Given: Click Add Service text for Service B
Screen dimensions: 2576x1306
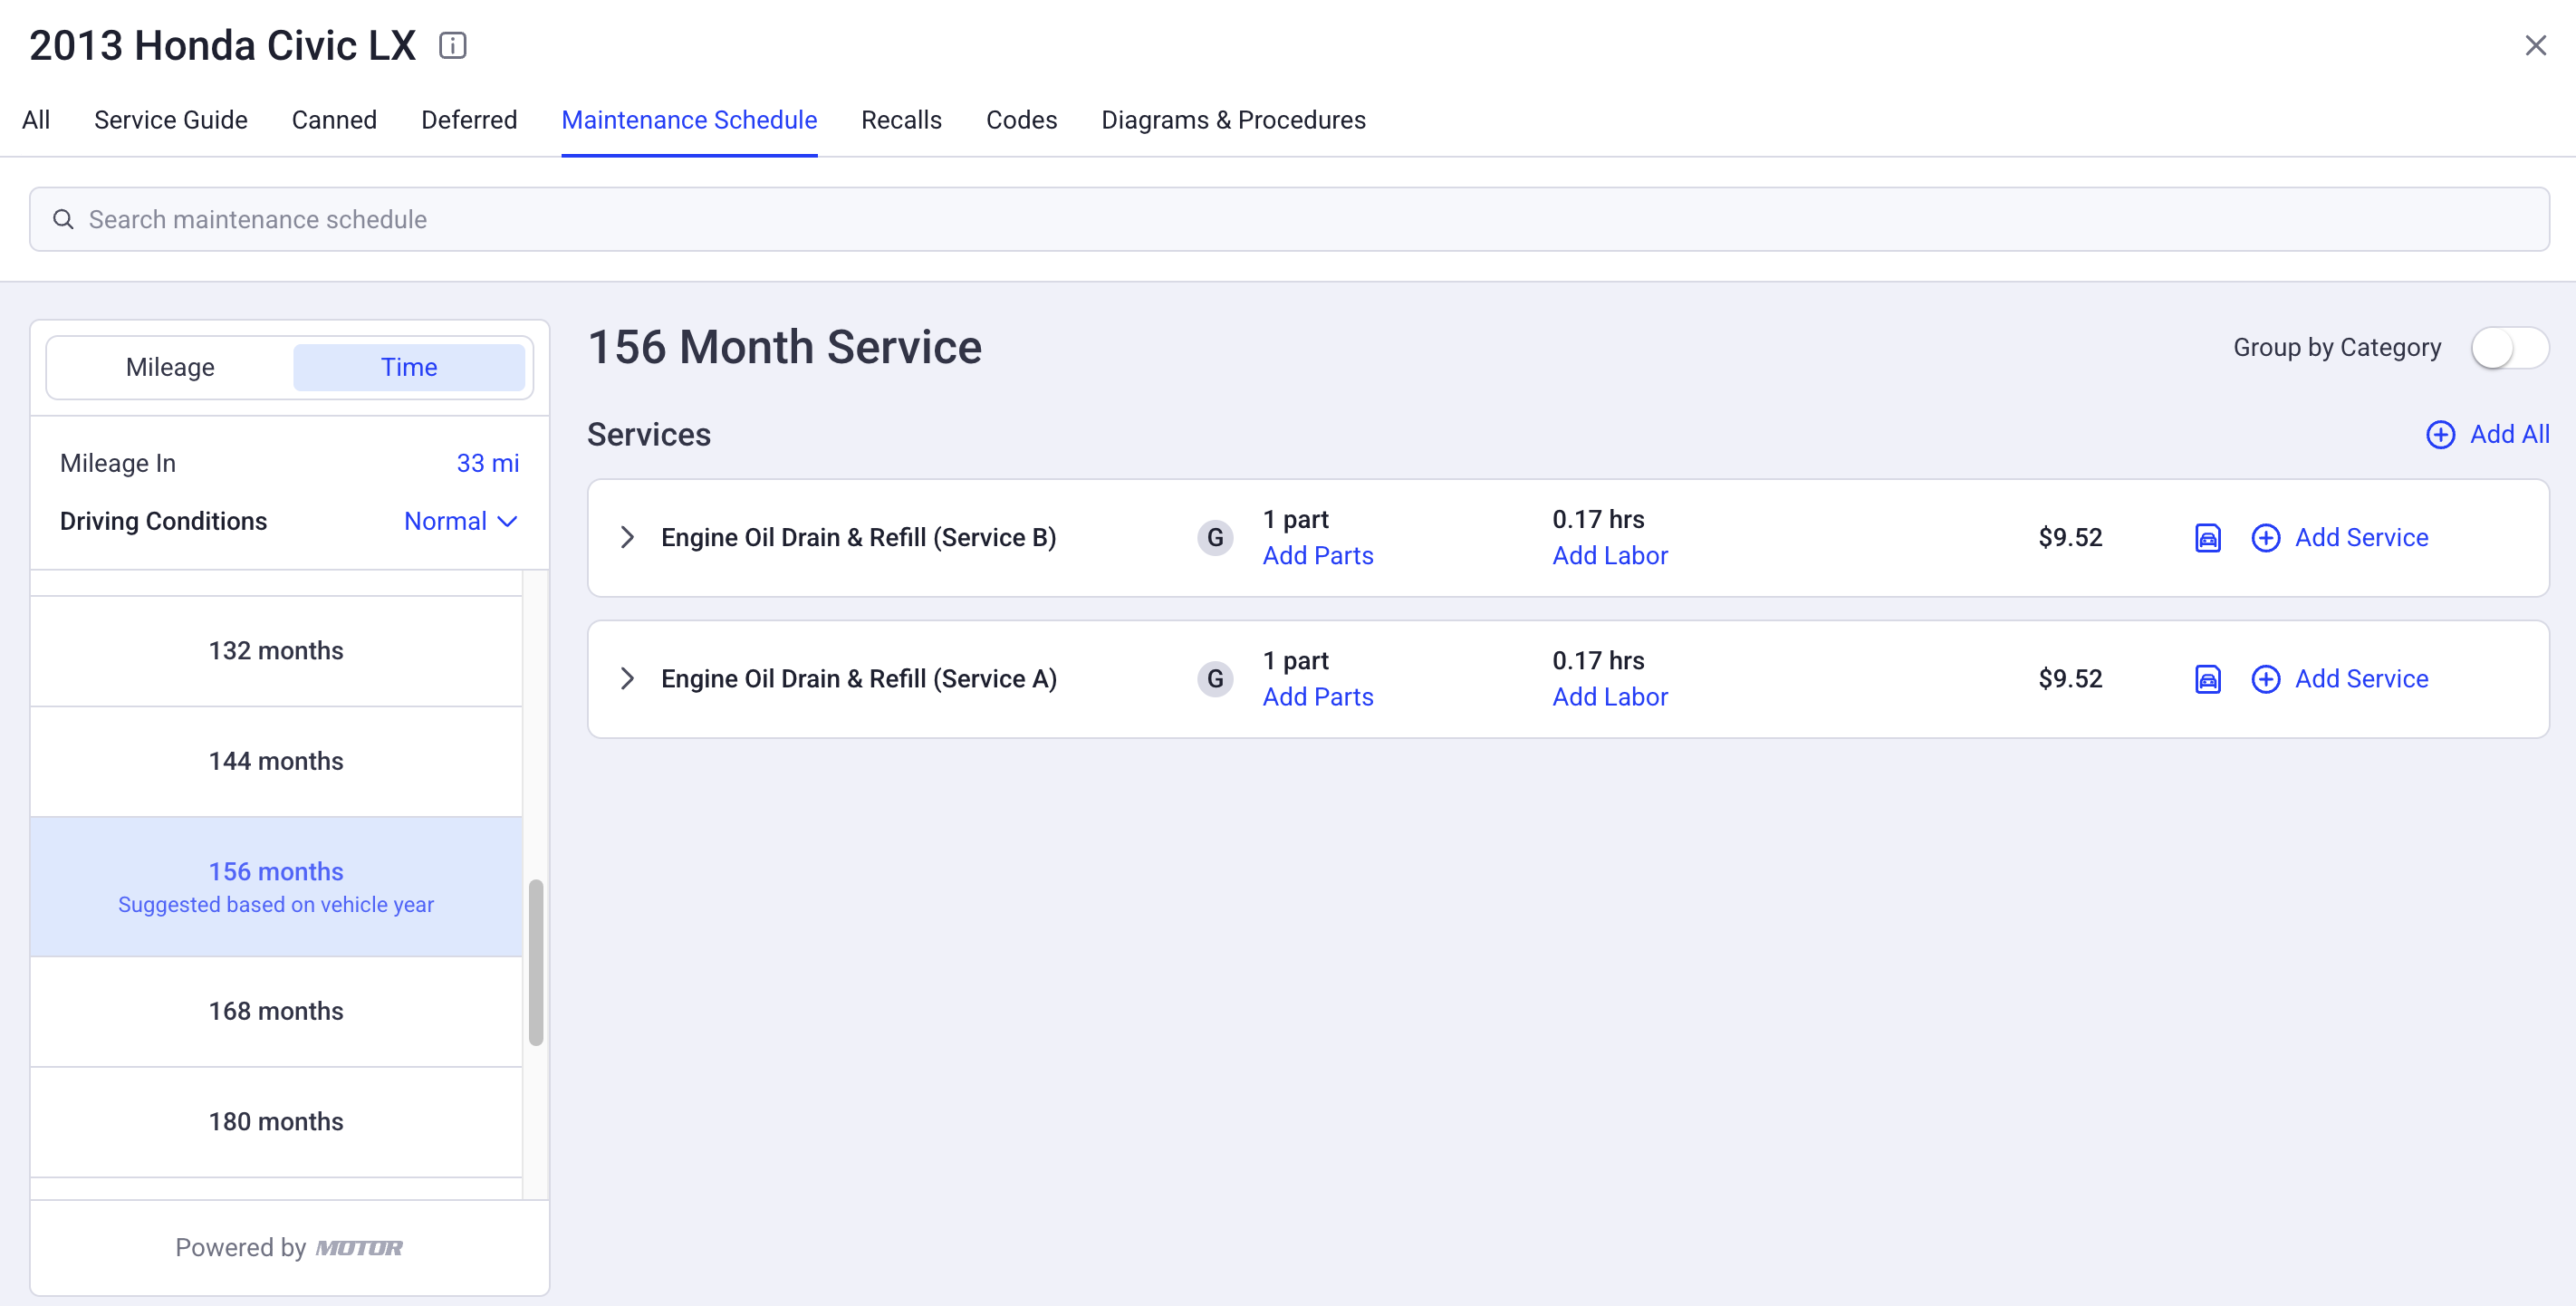Looking at the screenshot, I should (x=2361, y=538).
